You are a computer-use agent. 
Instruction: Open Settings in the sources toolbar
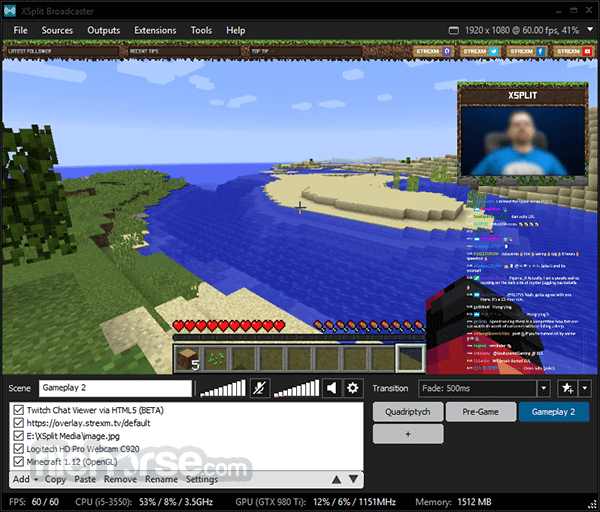[x=202, y=479]
